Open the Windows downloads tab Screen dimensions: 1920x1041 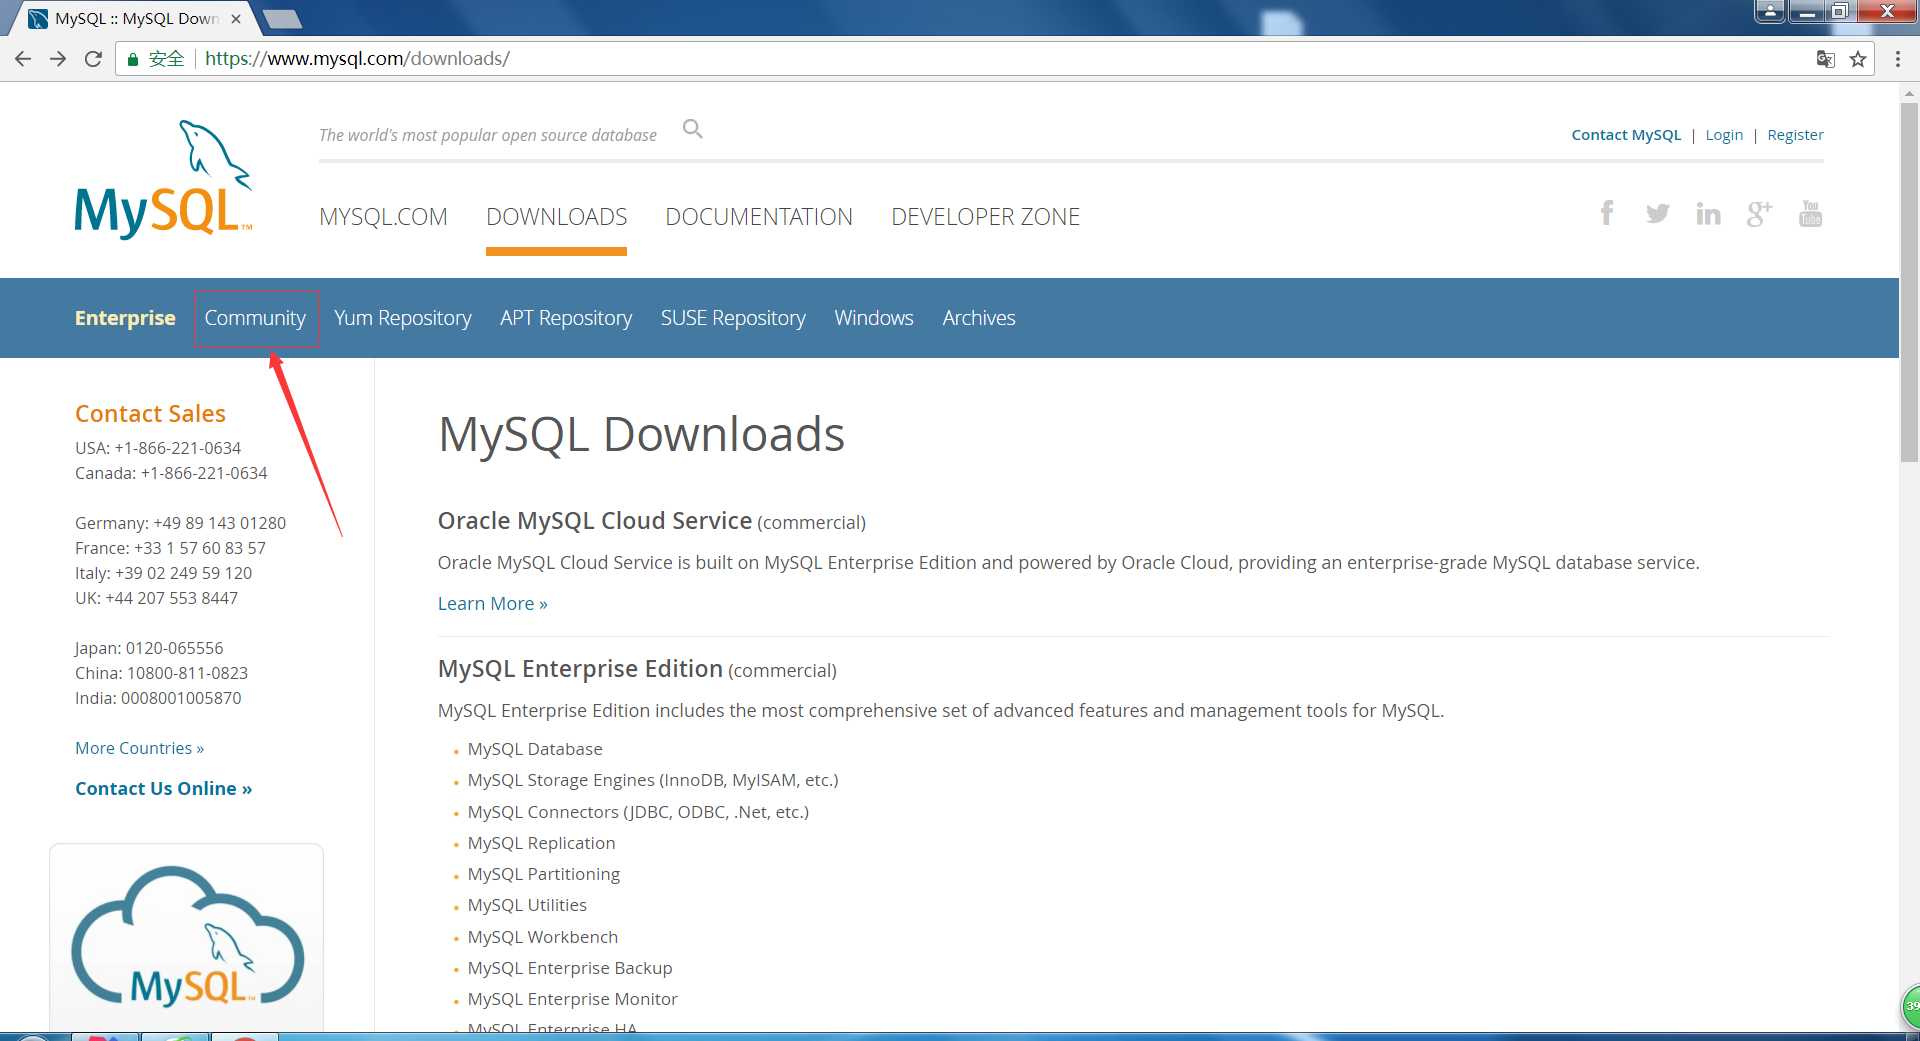pos(874,318)
